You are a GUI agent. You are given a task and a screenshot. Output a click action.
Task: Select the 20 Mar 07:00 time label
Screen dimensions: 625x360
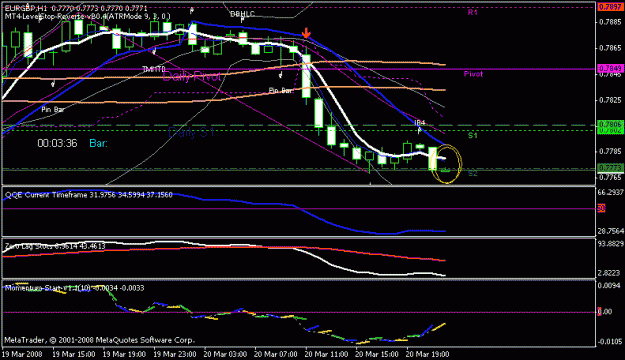pos(276,354)
